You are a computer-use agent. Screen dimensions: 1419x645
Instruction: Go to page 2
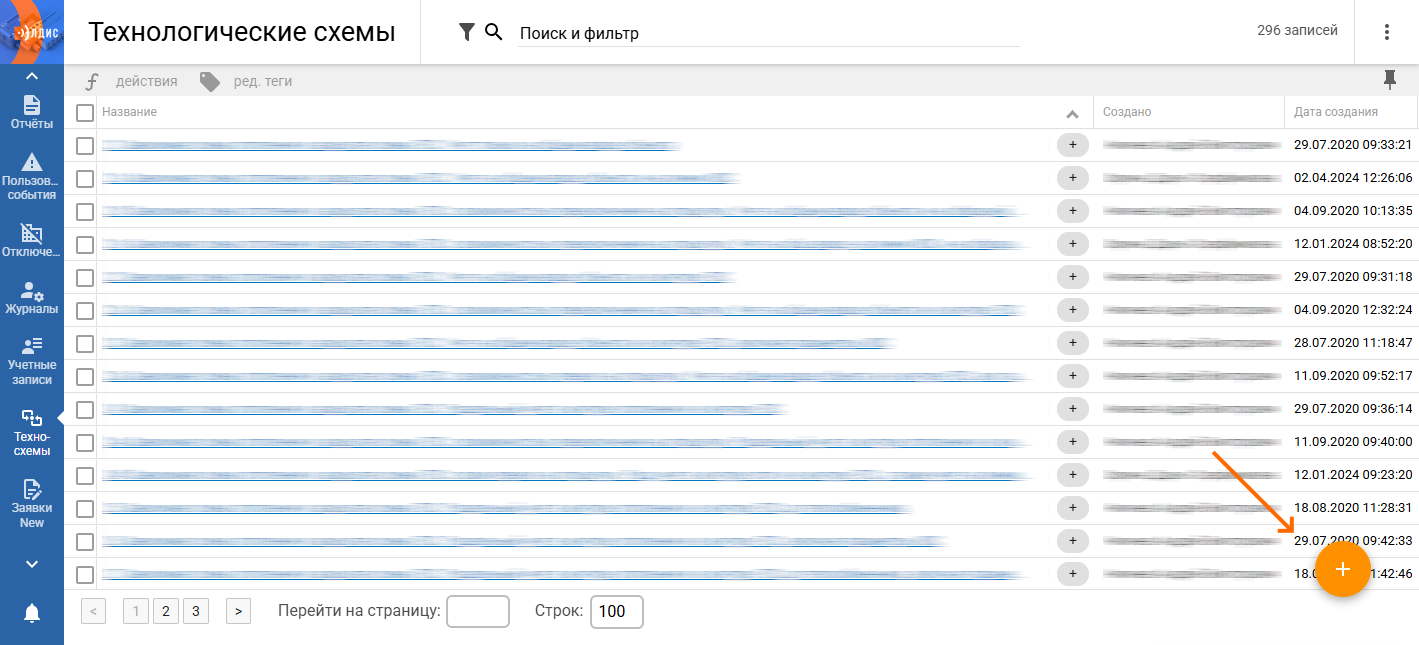167,611
